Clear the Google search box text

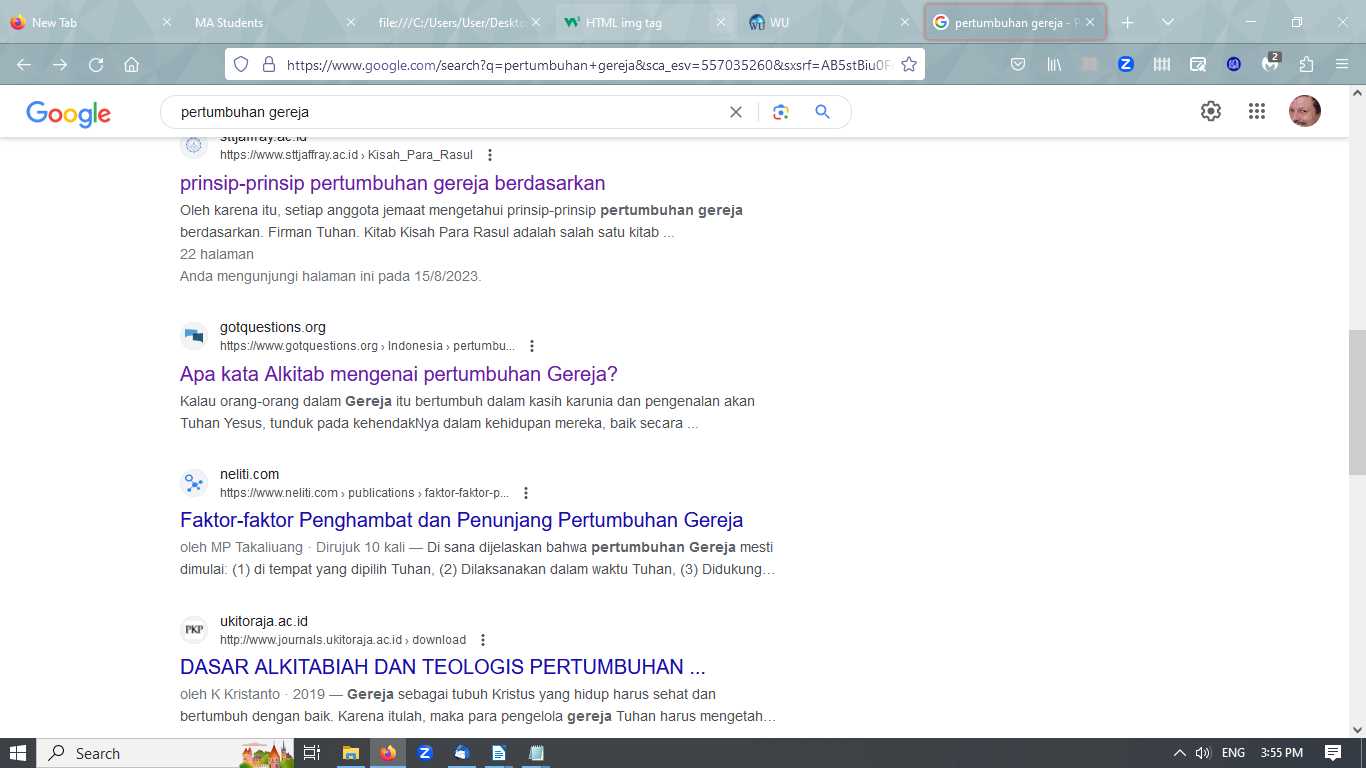736,112
